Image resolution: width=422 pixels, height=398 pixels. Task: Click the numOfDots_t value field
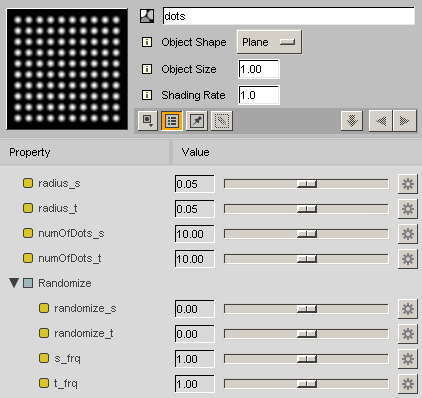coord(195,259)
